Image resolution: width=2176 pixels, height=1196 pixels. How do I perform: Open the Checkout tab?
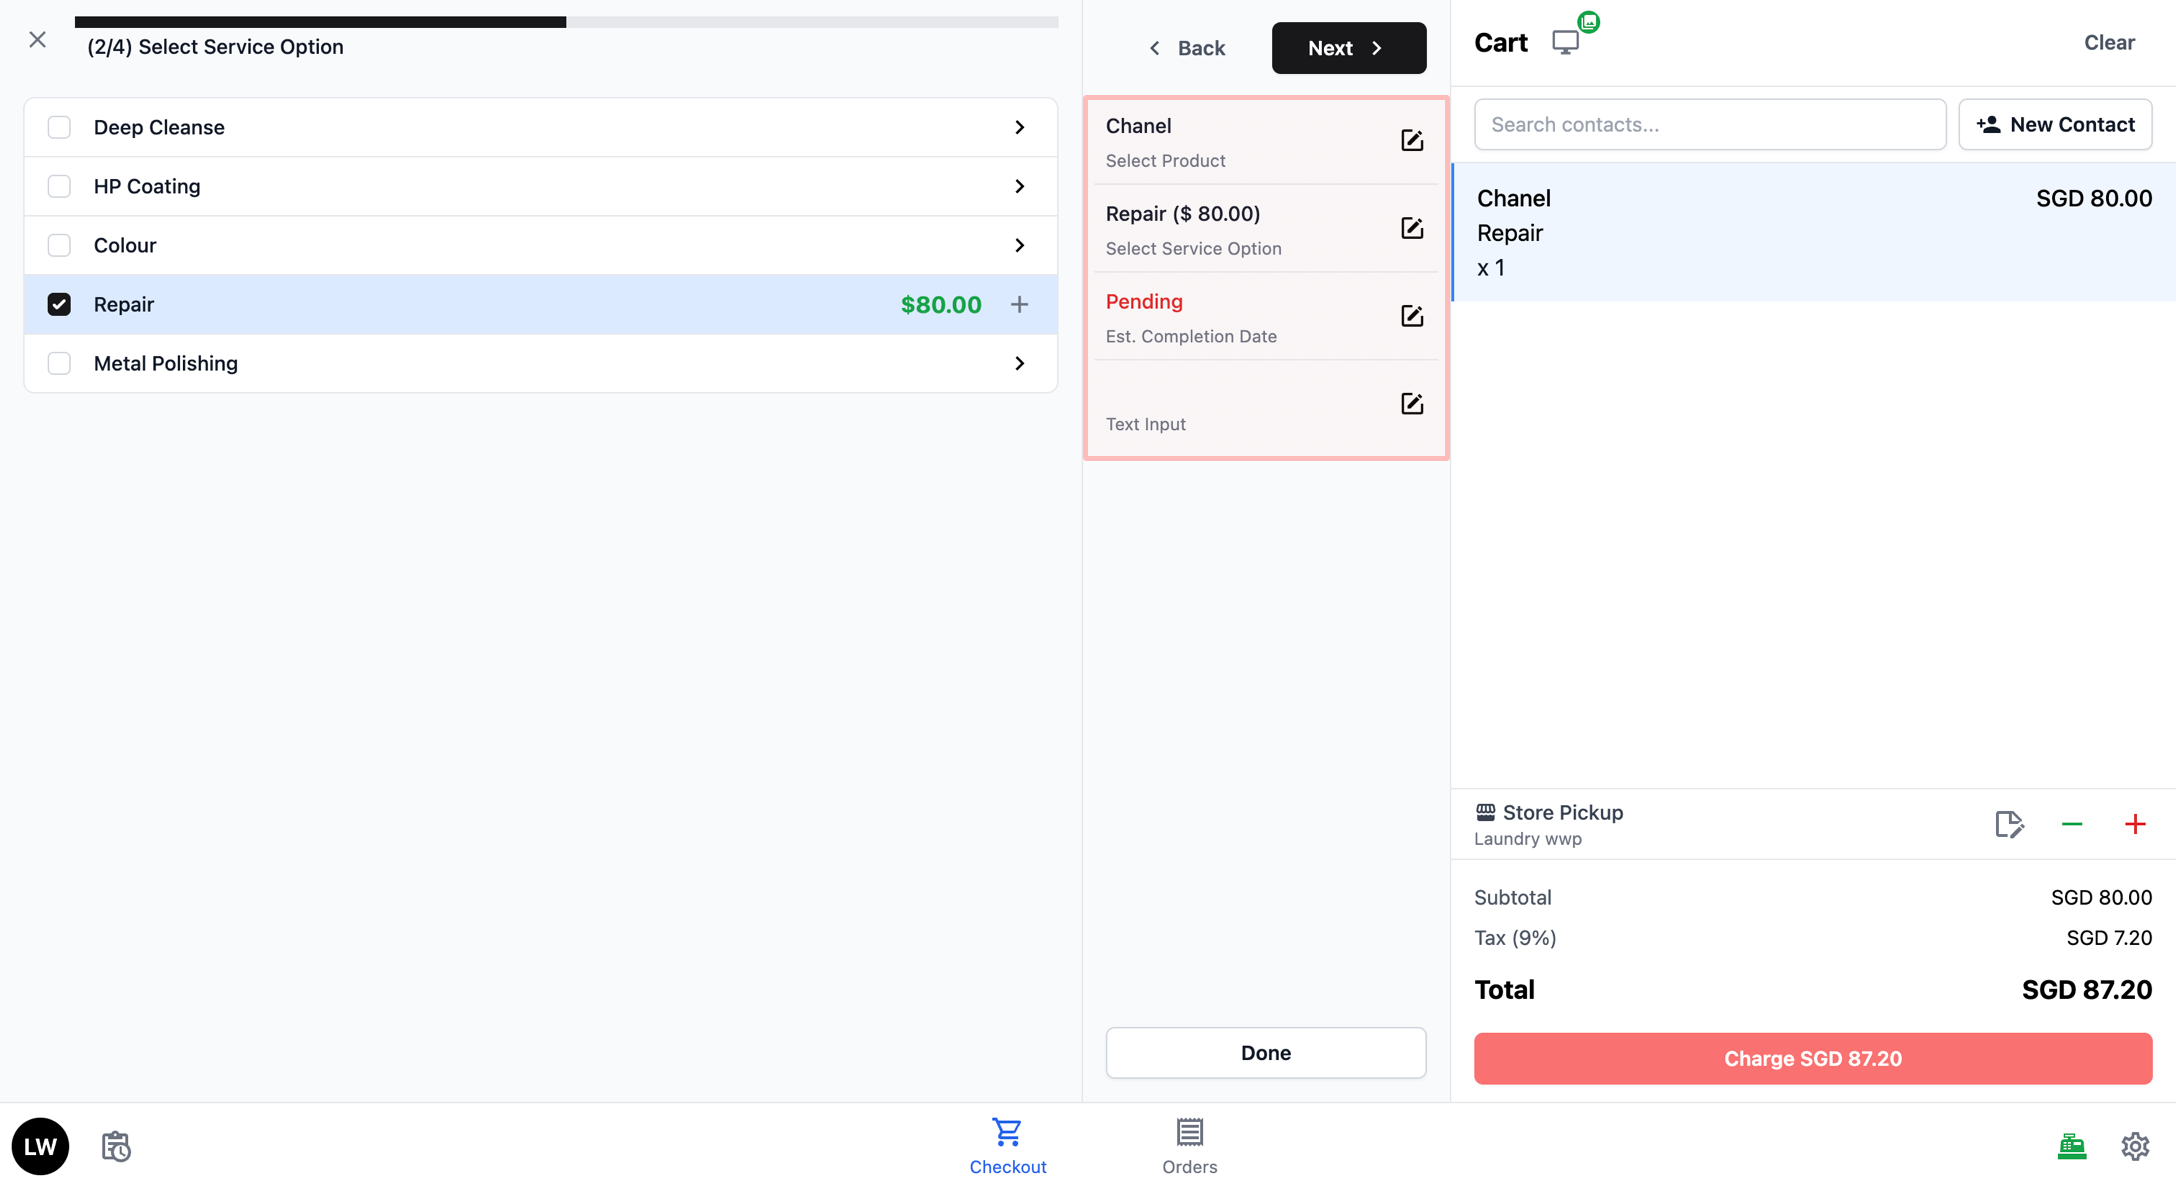point(1007,1146)
